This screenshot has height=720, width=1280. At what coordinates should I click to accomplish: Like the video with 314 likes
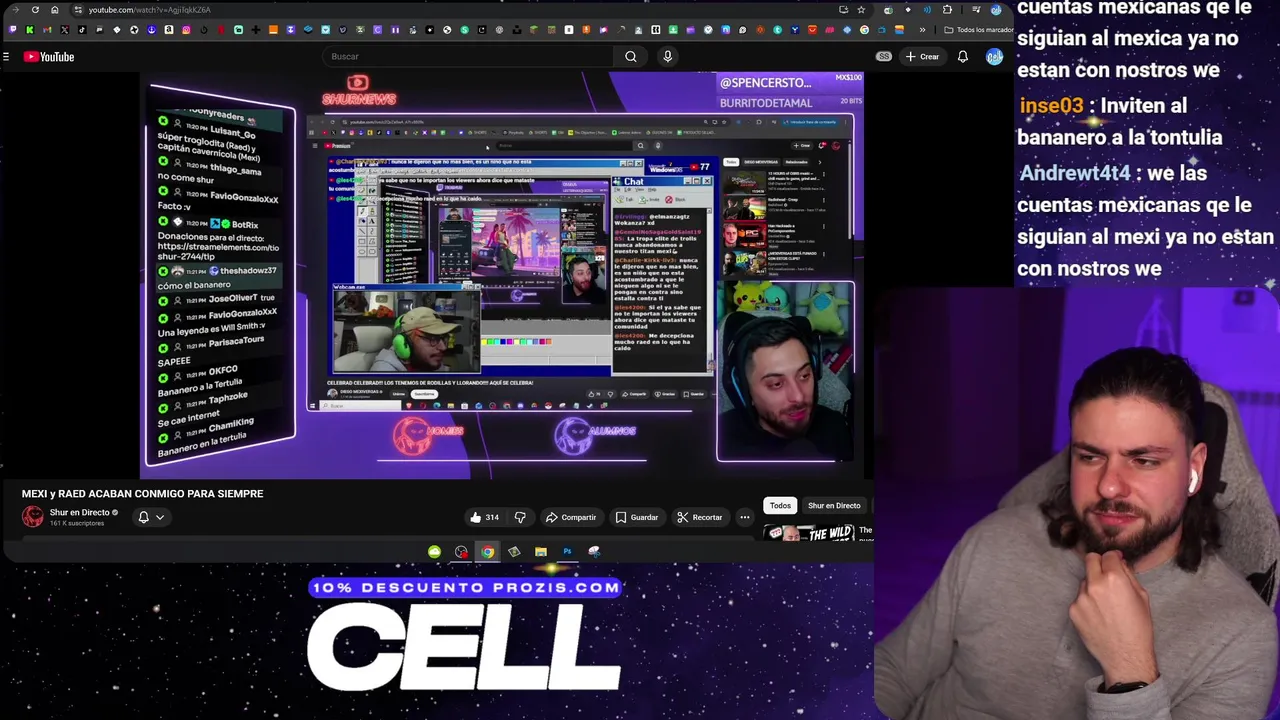tap(484, 517)
